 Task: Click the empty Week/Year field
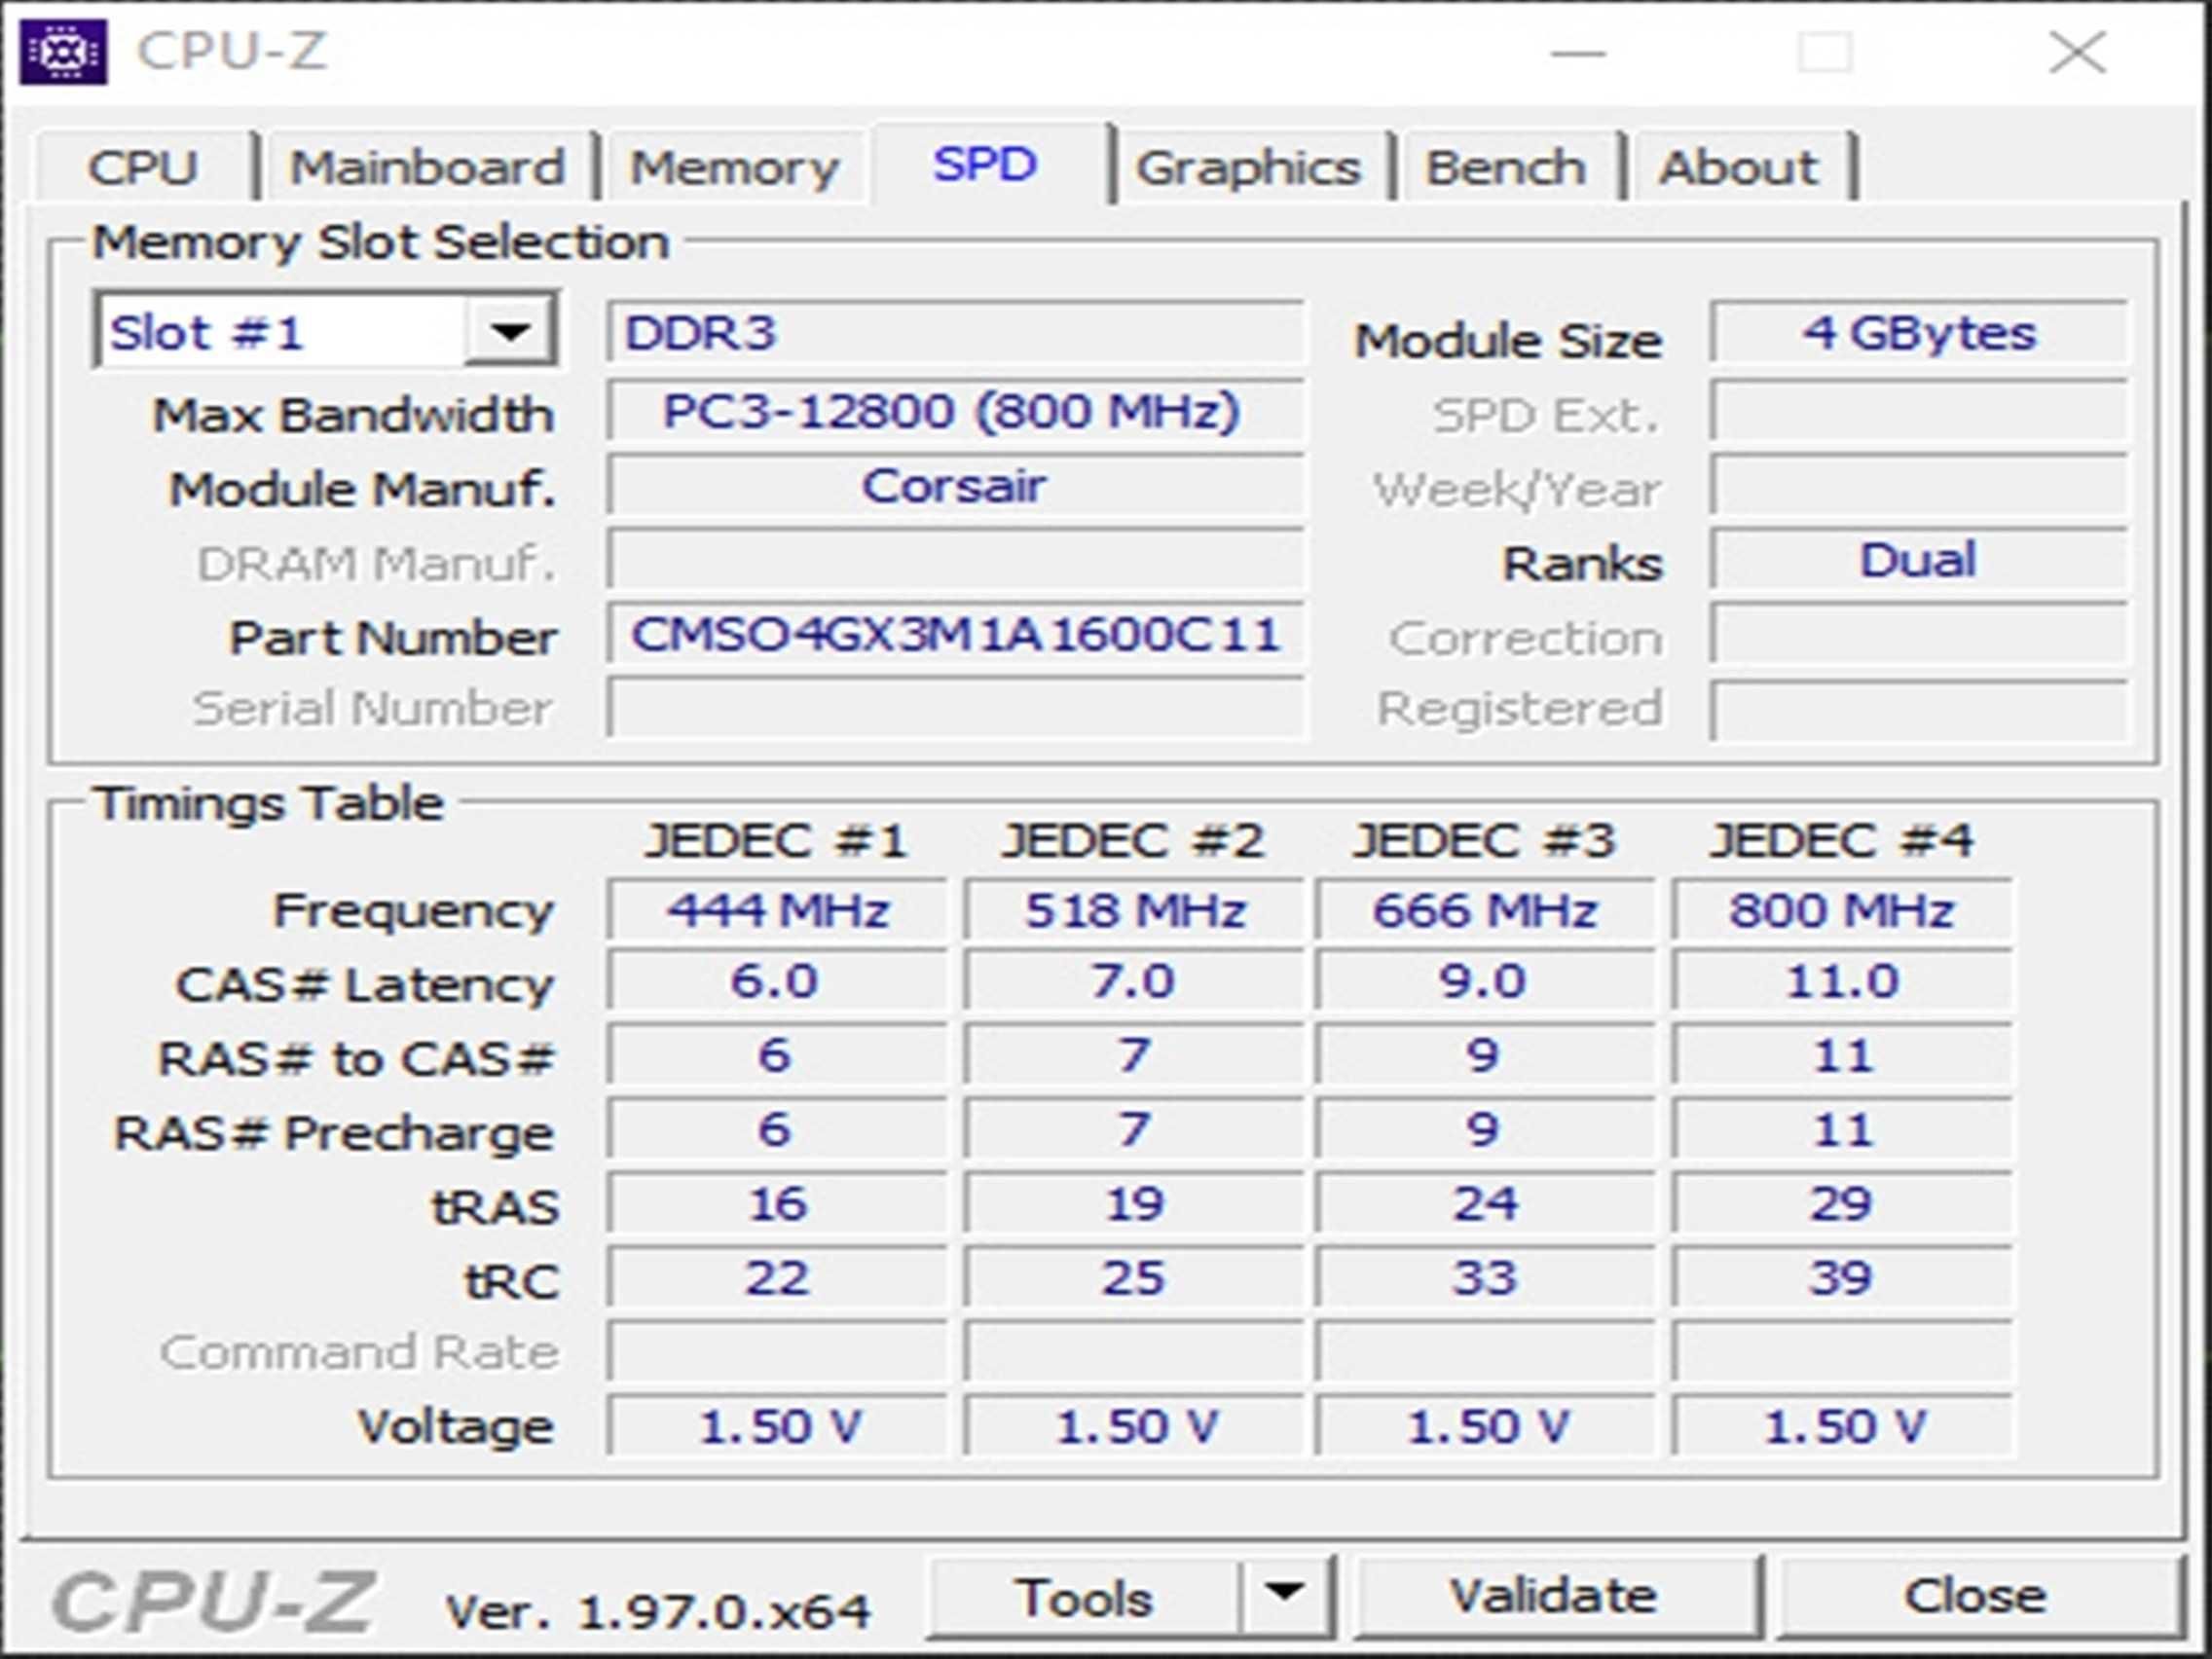1919,486
